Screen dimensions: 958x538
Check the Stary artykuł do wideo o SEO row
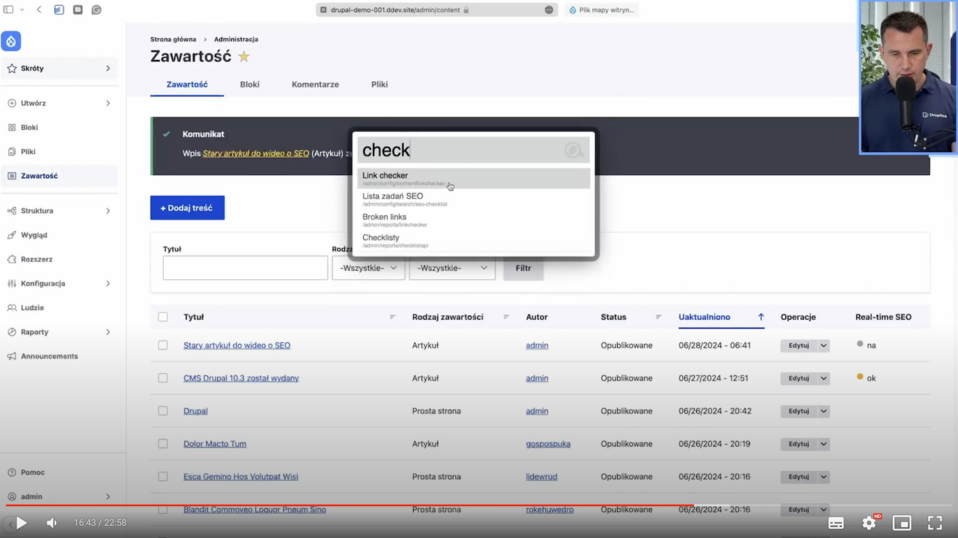(x=163, y=345)
